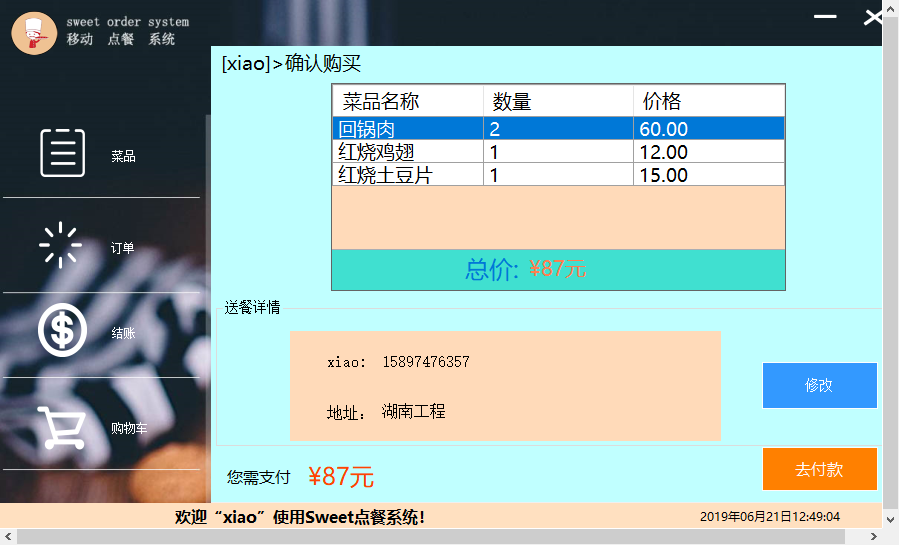Click the horizontal scrollbar left arrow
Screen dimensions: 899x545
click(8, 536)
